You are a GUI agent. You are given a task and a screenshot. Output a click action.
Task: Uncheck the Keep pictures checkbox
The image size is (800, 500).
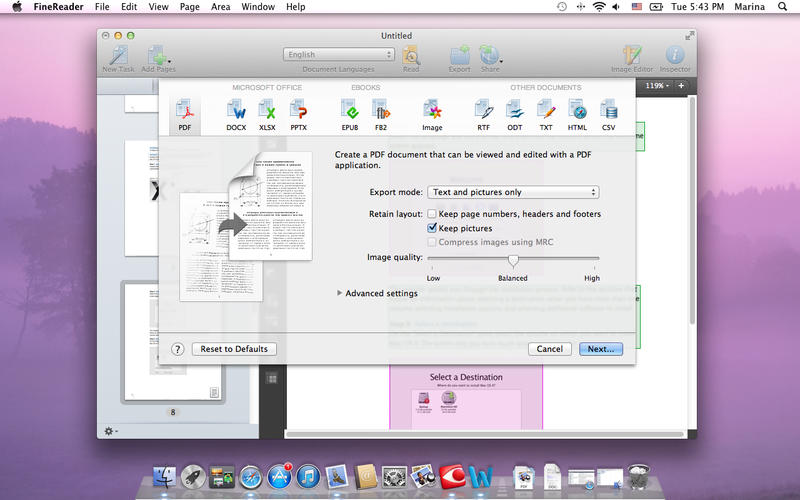pos(432,228)
